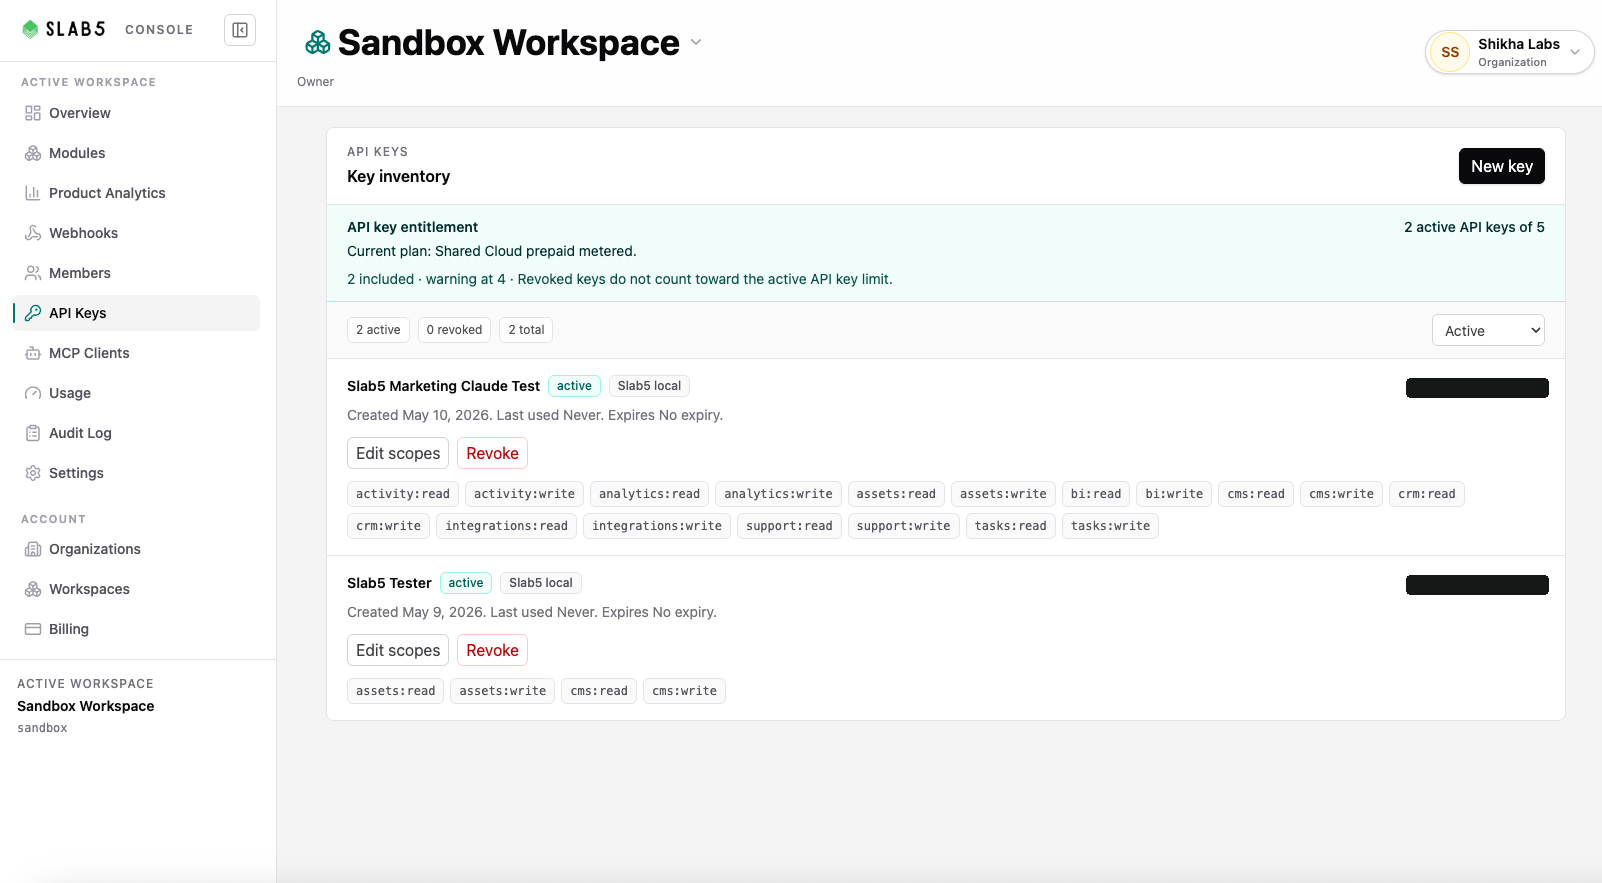The image size is (1602, 883).
Task: Click the '0 revoked' count chip
Action: pos(454,330)
